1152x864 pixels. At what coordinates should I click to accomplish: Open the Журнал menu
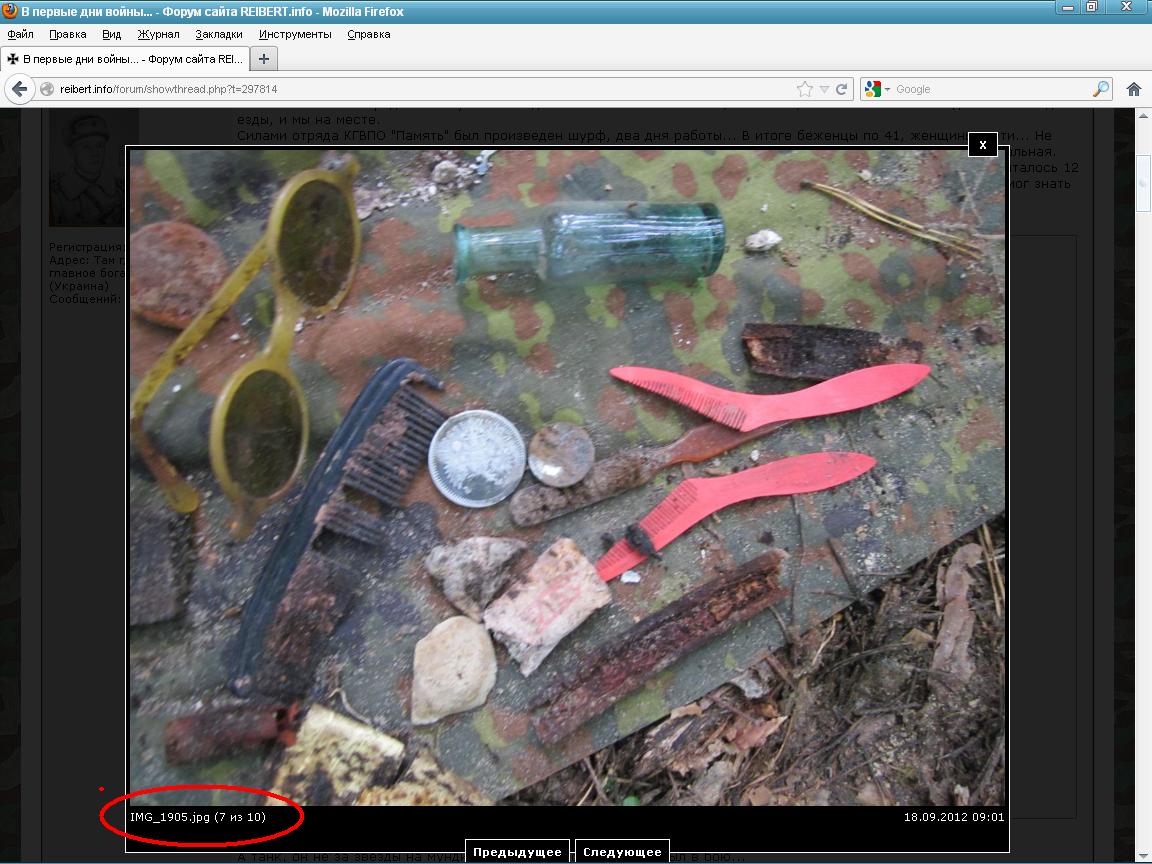point(158,34)
